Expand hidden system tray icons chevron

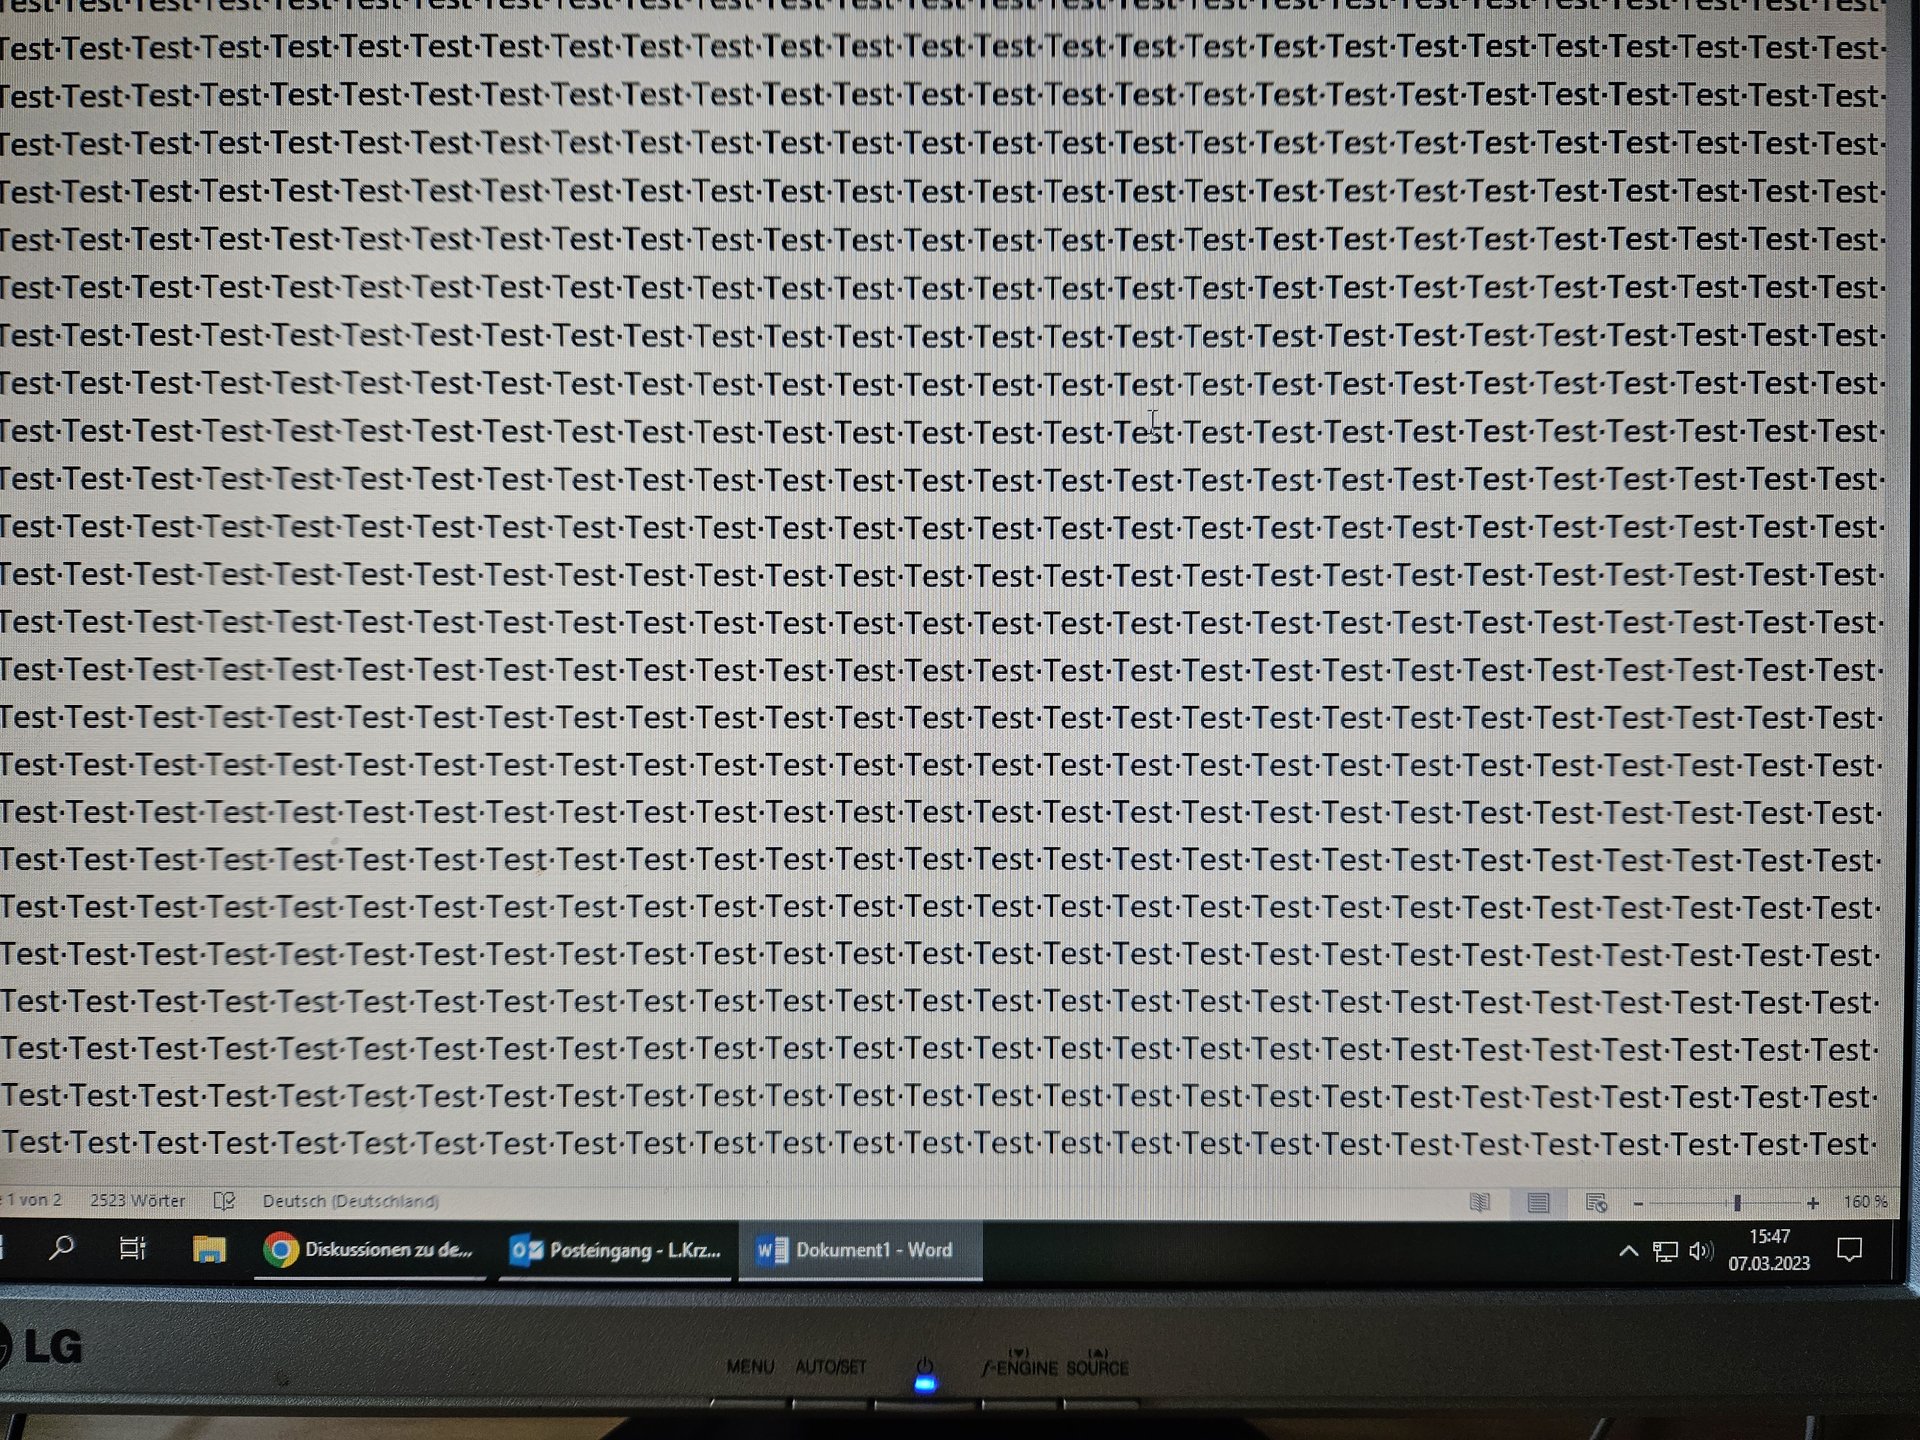coord(1628,1250)
